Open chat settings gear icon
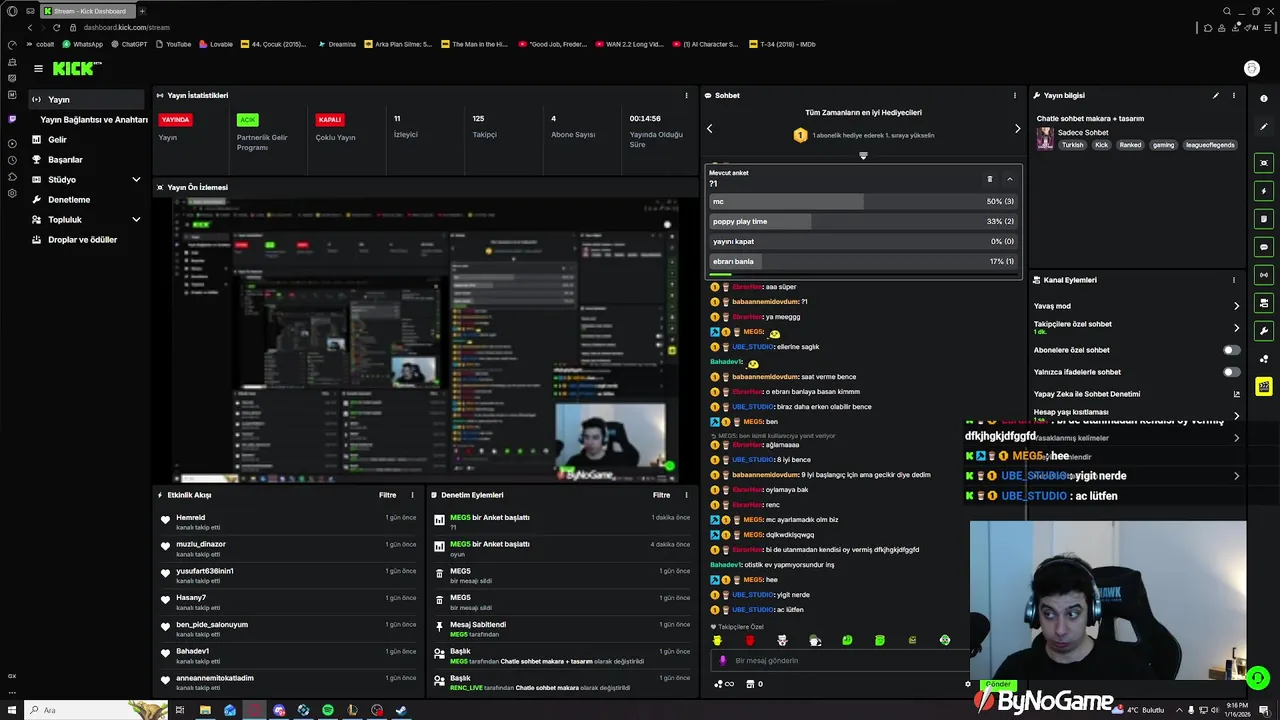Viewport: 1280px width, 720px height. coord(967,684)
